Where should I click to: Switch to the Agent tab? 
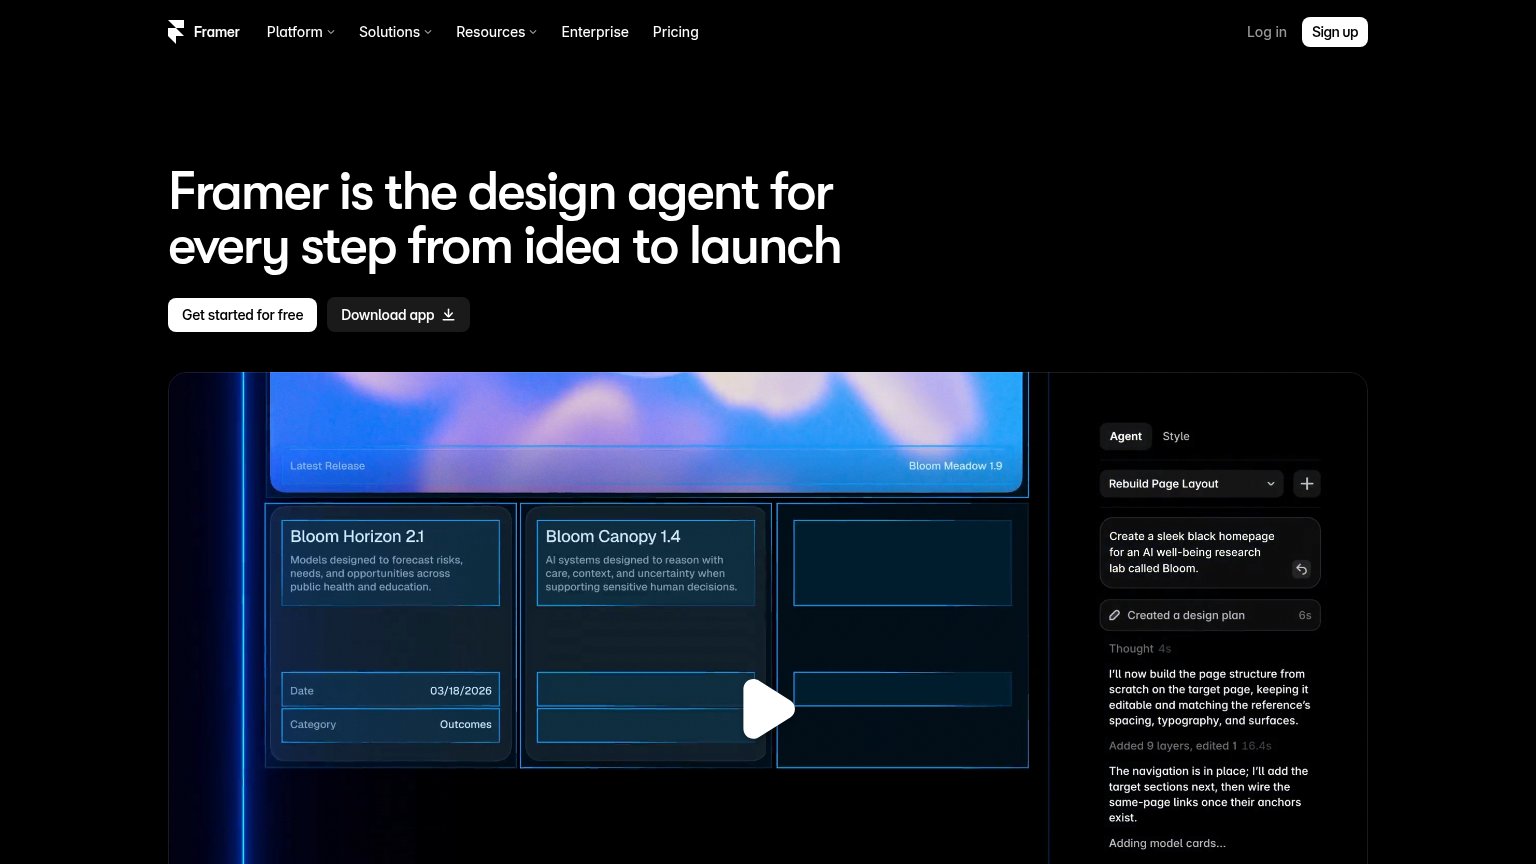[1125, 436]
